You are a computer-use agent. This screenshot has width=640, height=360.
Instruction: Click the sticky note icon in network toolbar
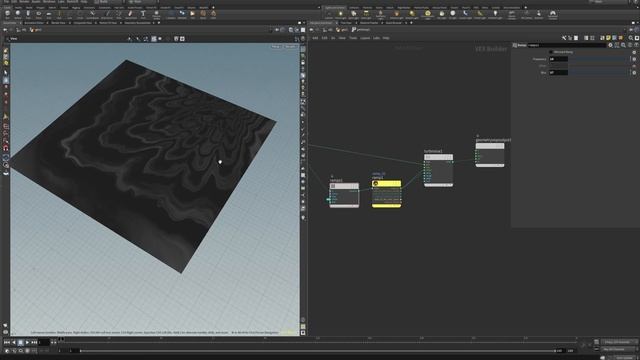point(608,38)
